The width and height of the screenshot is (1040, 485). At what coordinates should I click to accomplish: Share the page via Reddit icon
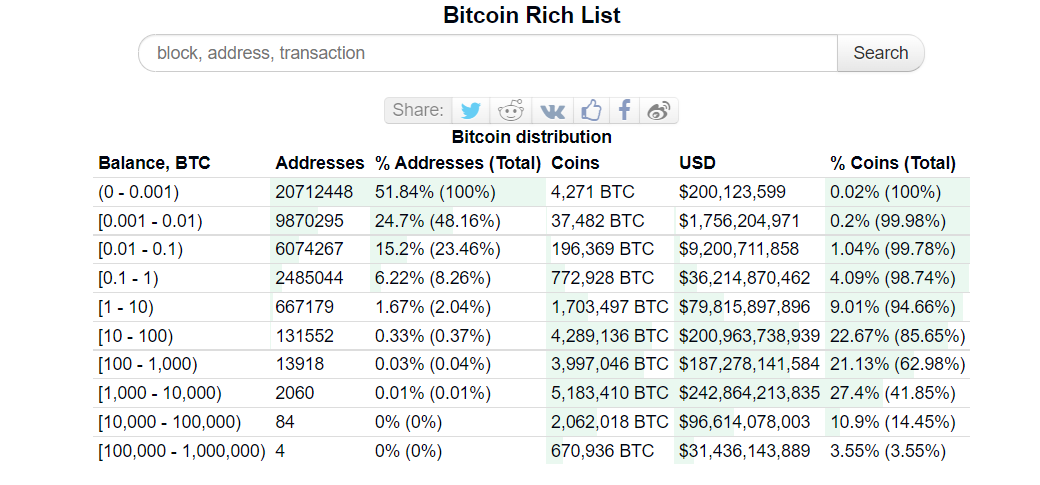(511, 110)
